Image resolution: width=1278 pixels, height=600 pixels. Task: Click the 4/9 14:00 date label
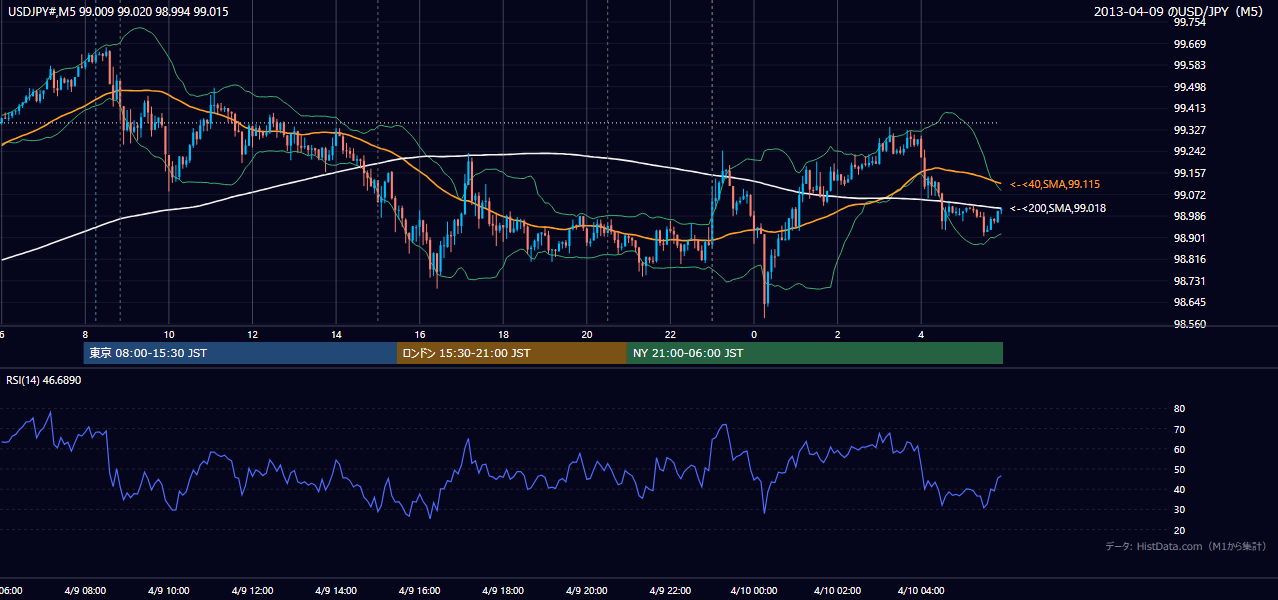tap(336, 591)
